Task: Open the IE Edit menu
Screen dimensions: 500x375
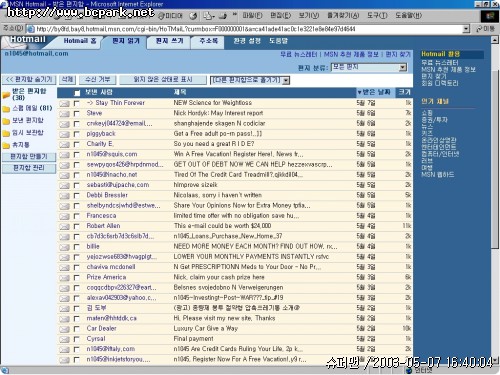Action: click(280, 15)
